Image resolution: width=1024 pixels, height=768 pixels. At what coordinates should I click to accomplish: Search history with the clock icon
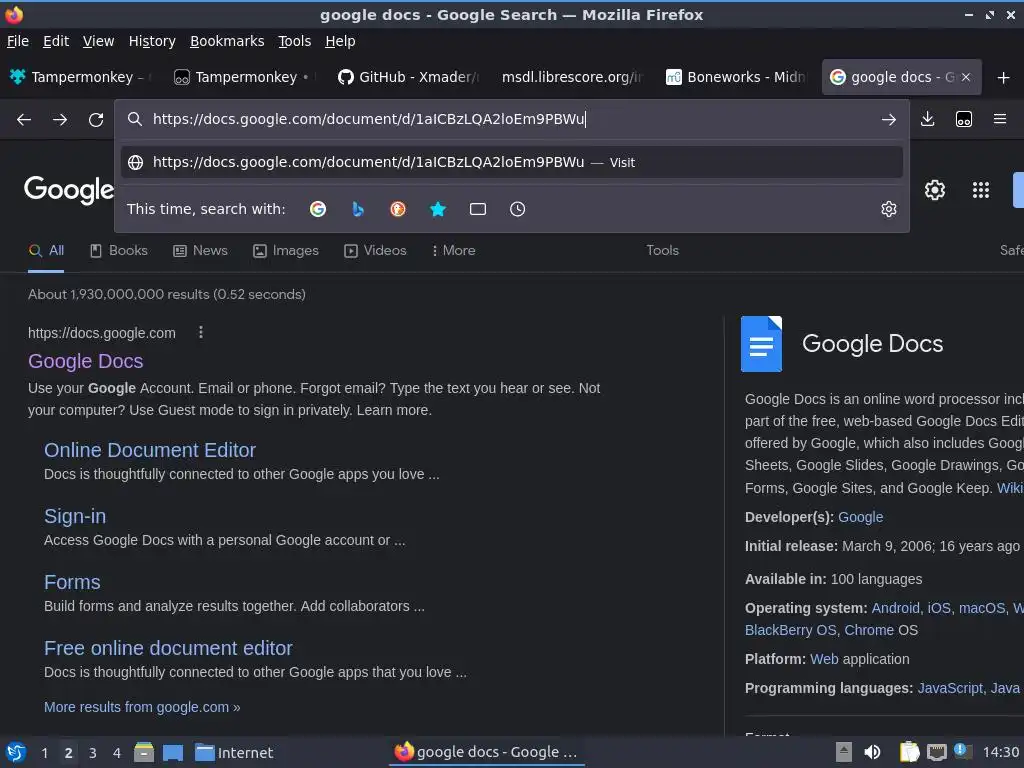(517, 209)
